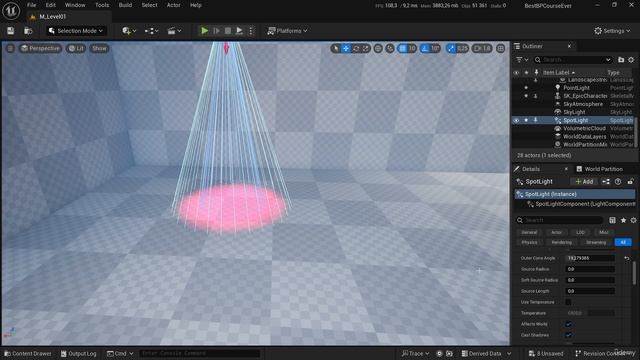Select VolumetricCloud in the Outliner
The image size is (640, 360).
(x=584, y=129)
